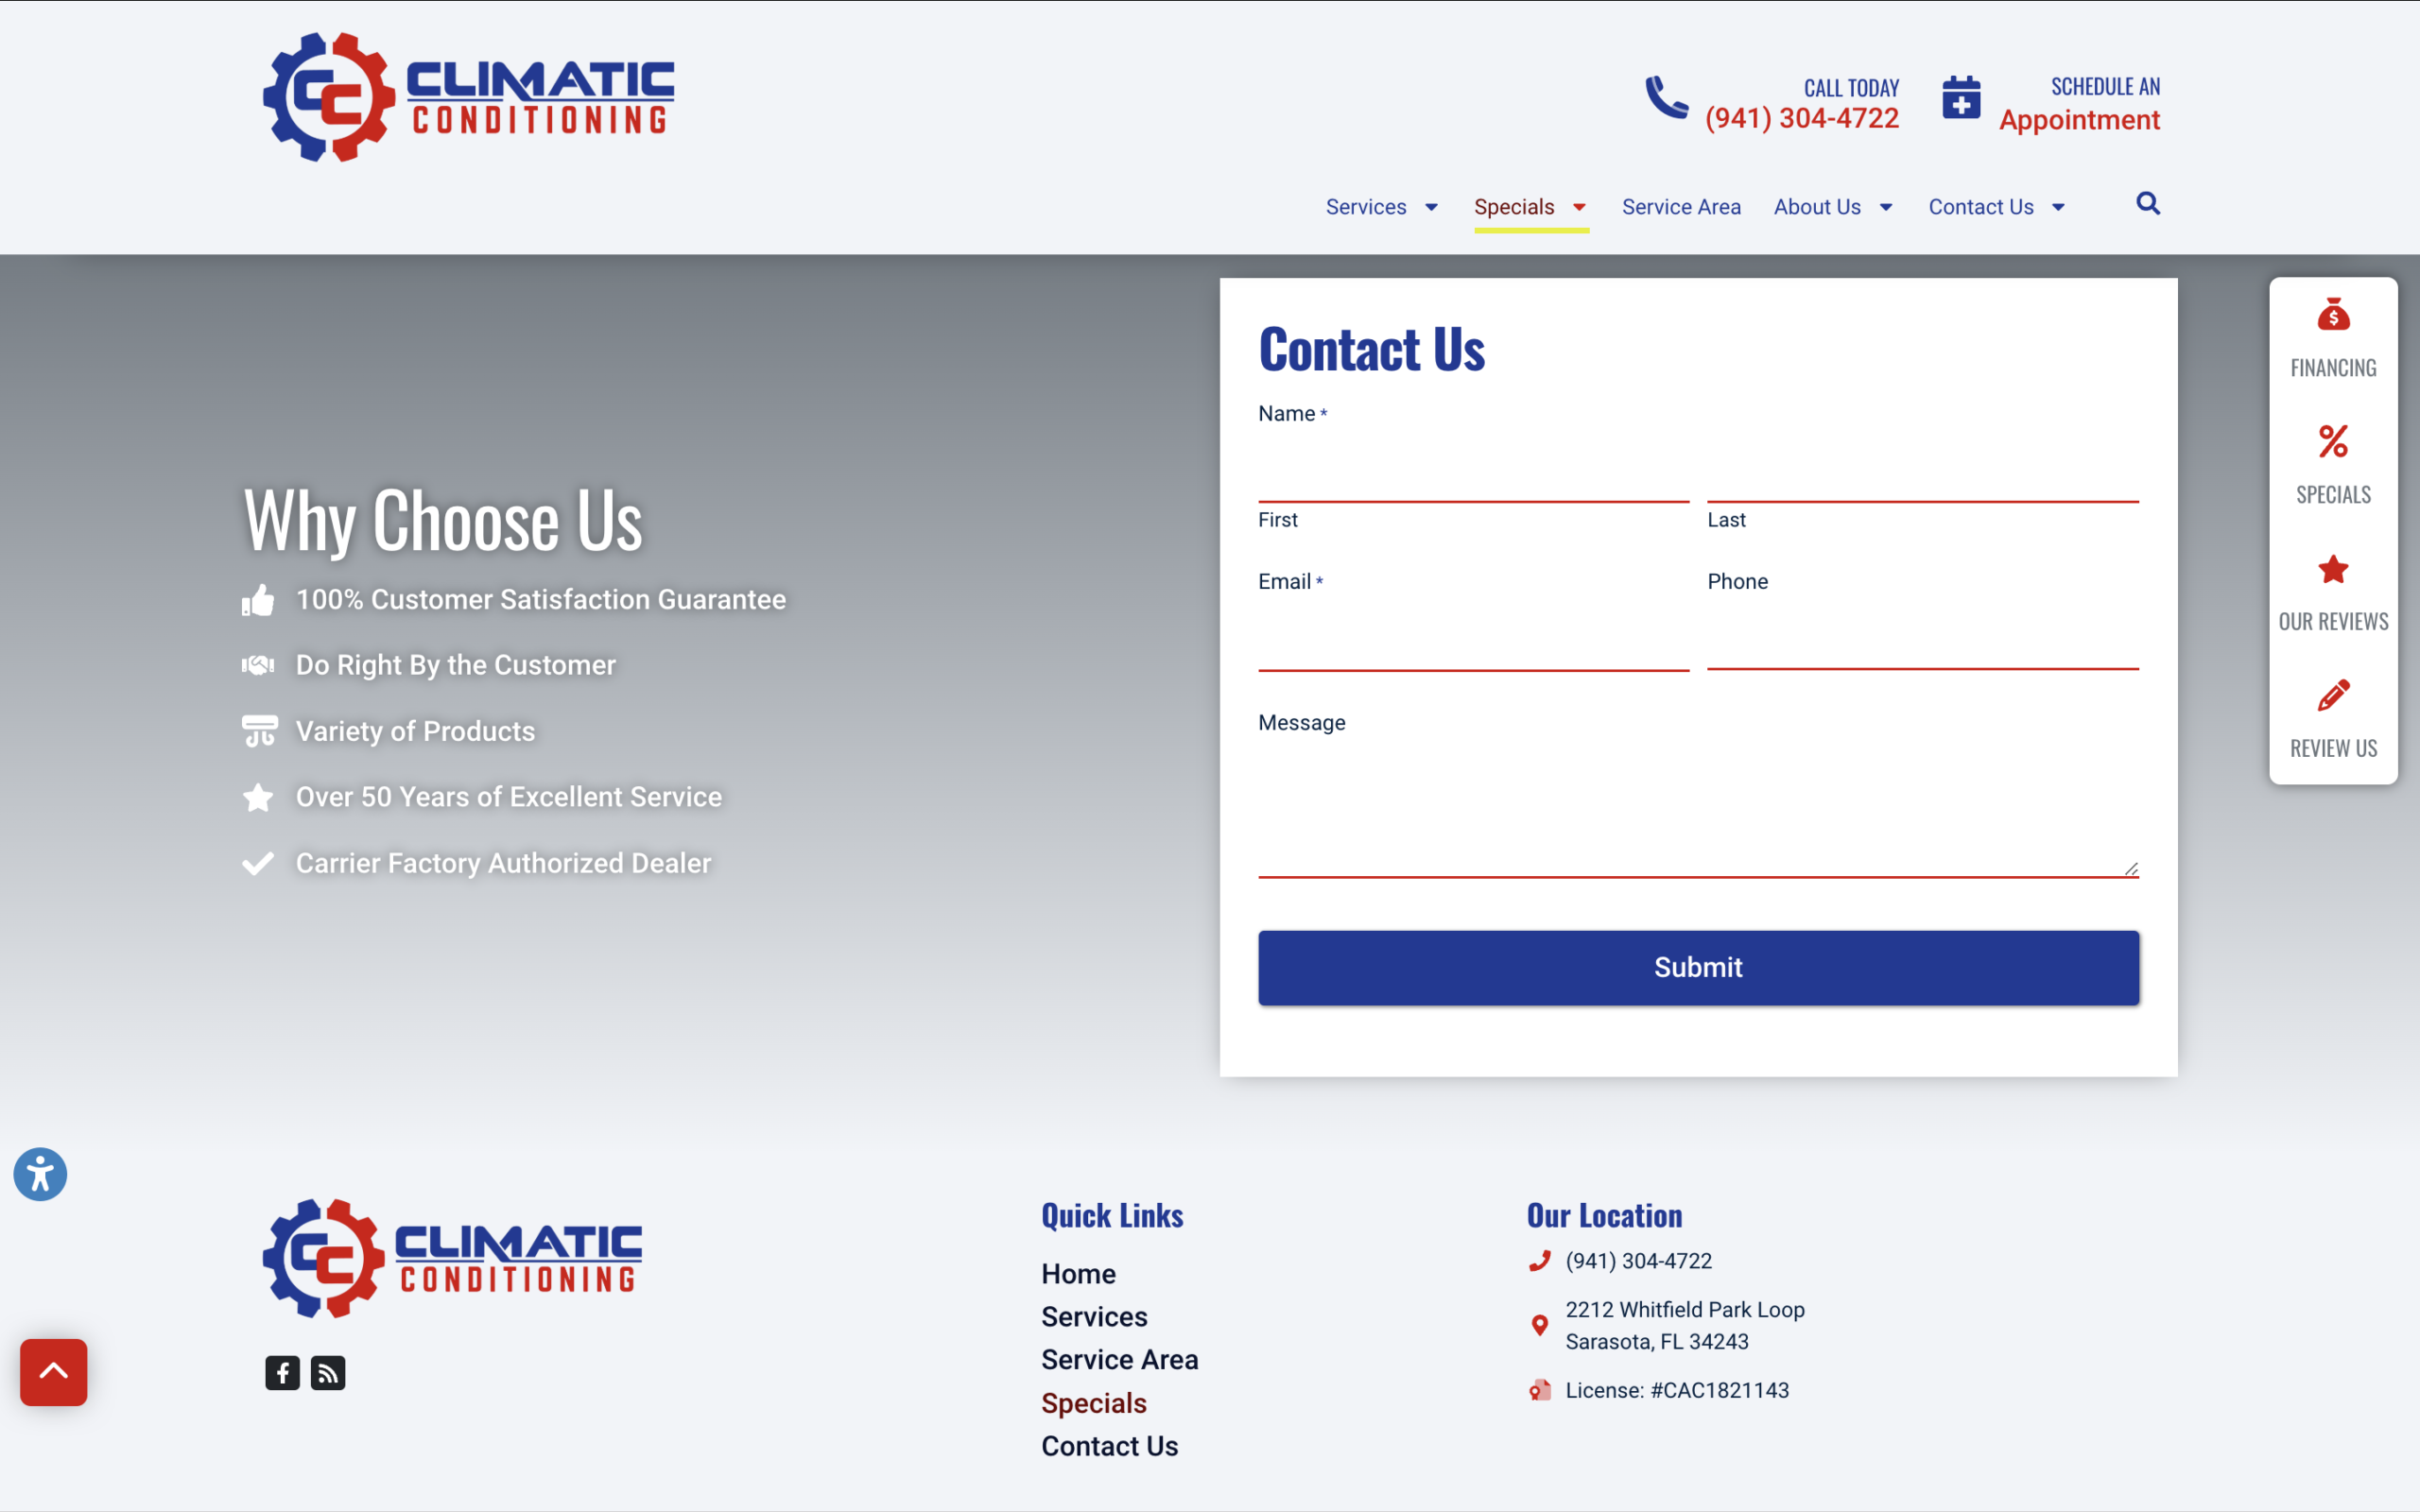Submit the contact form
The width and height of the screenshot is (2420, 1512).
coord(1698,967)
